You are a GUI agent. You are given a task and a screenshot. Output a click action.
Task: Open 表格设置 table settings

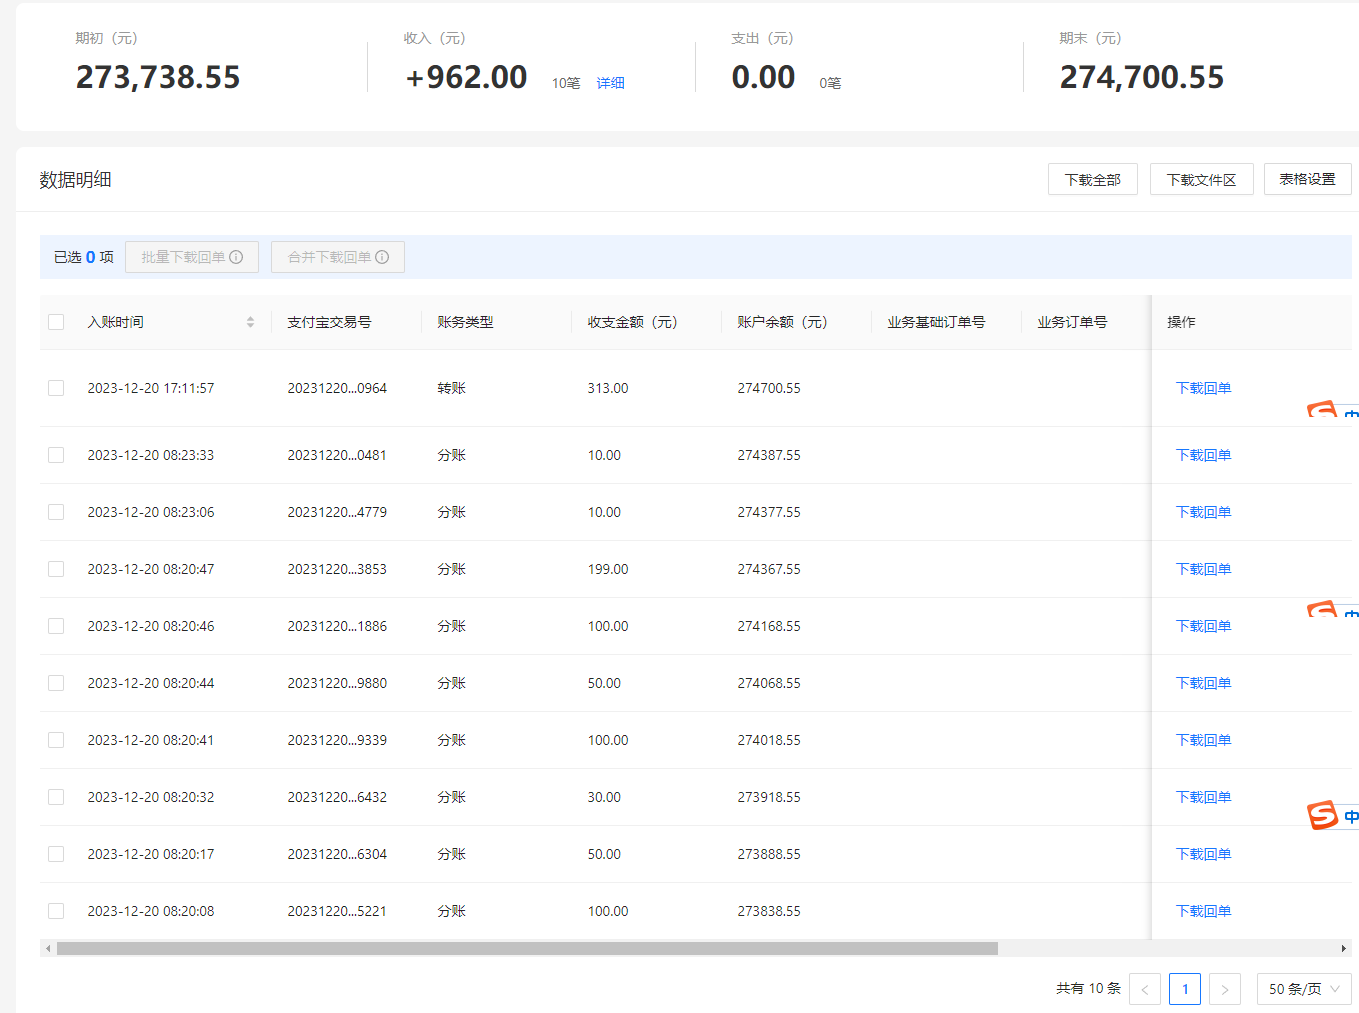[x=1308, y=179]
